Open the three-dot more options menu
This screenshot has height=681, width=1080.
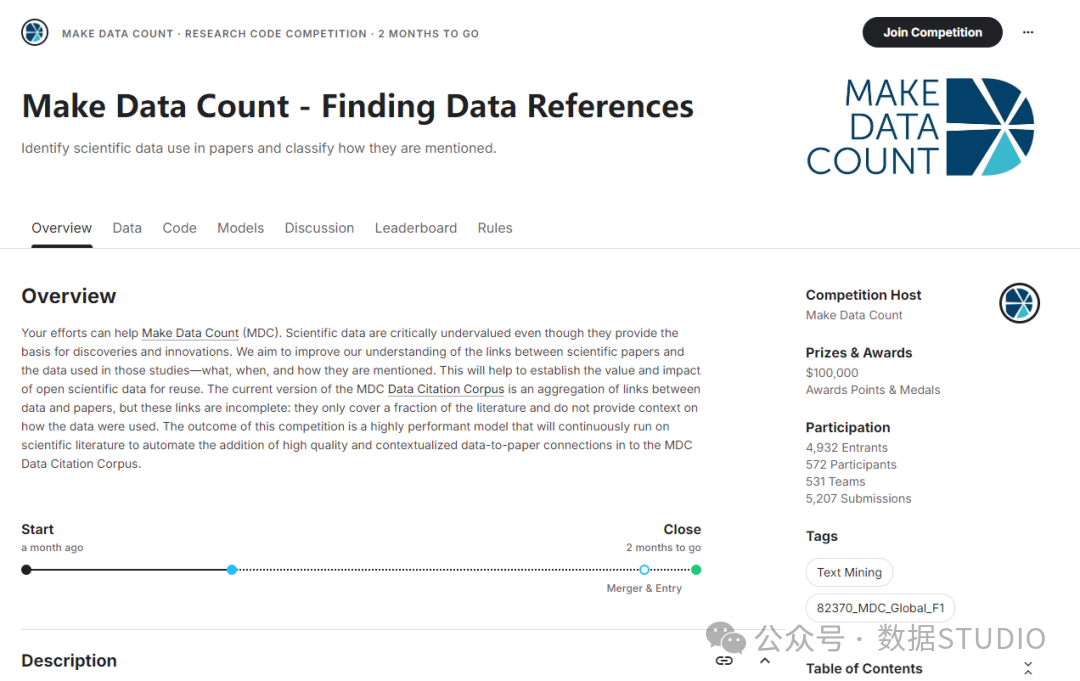(x=1028, y=32)
